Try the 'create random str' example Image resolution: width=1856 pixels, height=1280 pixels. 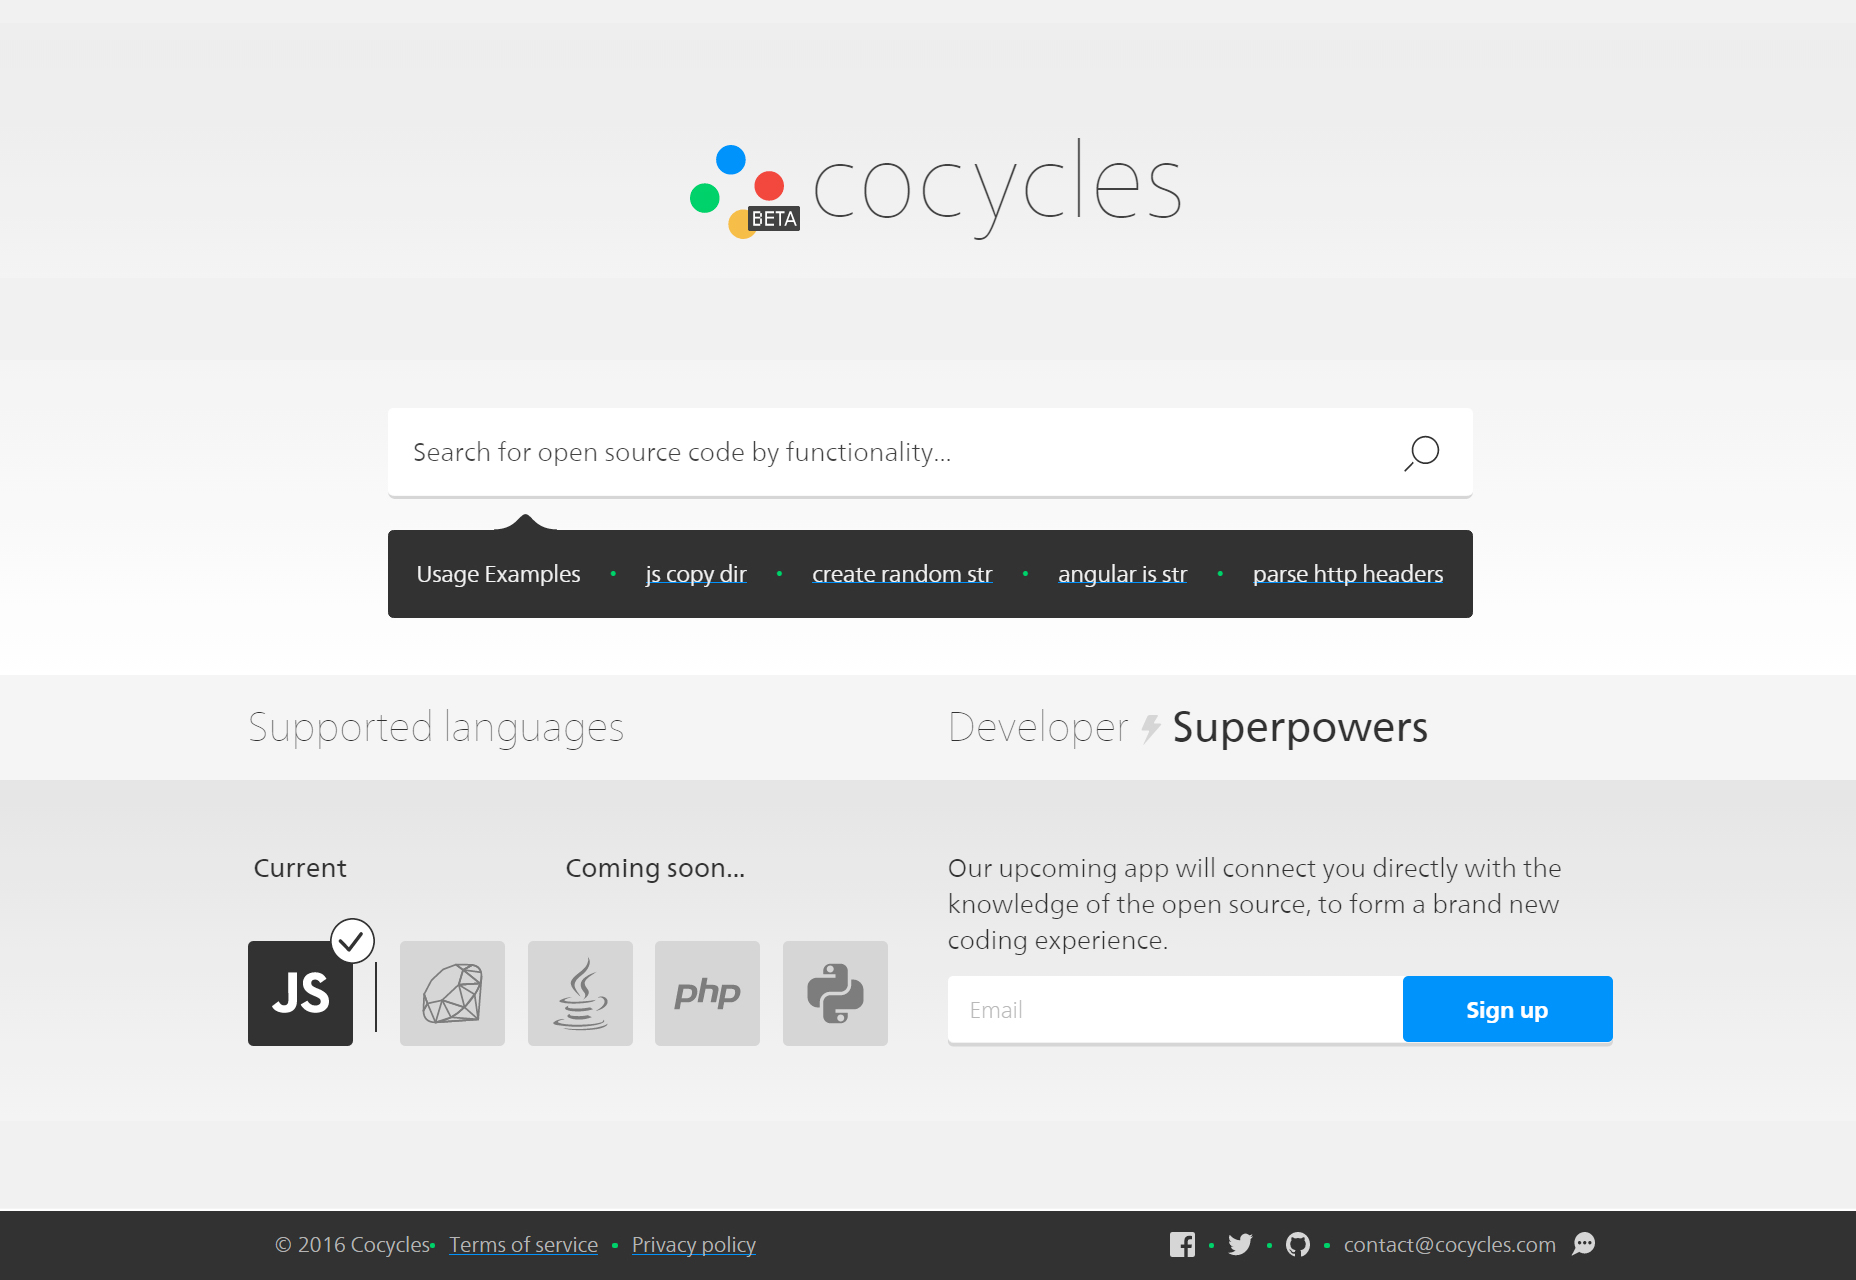902,574
